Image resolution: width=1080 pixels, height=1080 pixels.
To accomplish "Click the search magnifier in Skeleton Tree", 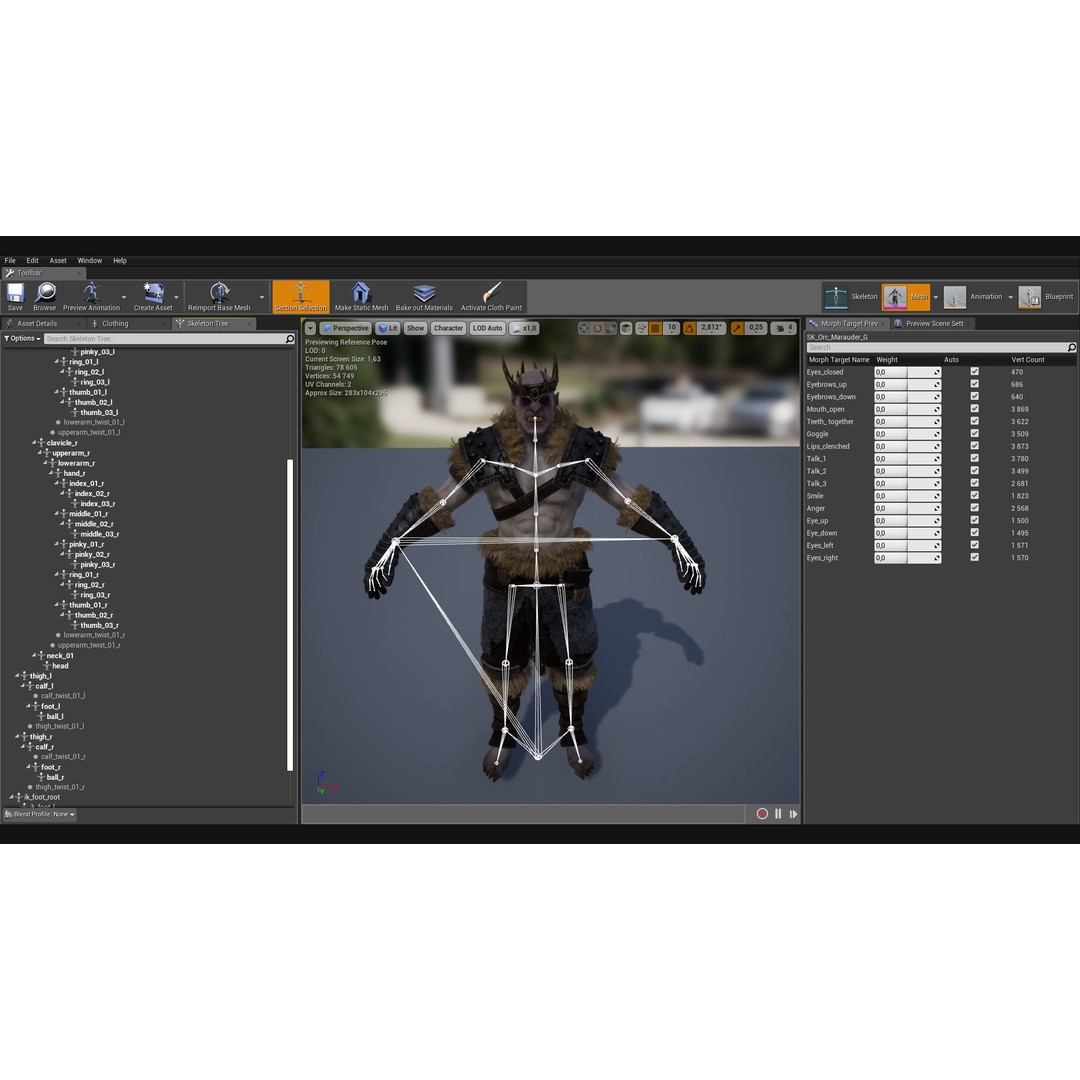I will [x=290, y=339].
